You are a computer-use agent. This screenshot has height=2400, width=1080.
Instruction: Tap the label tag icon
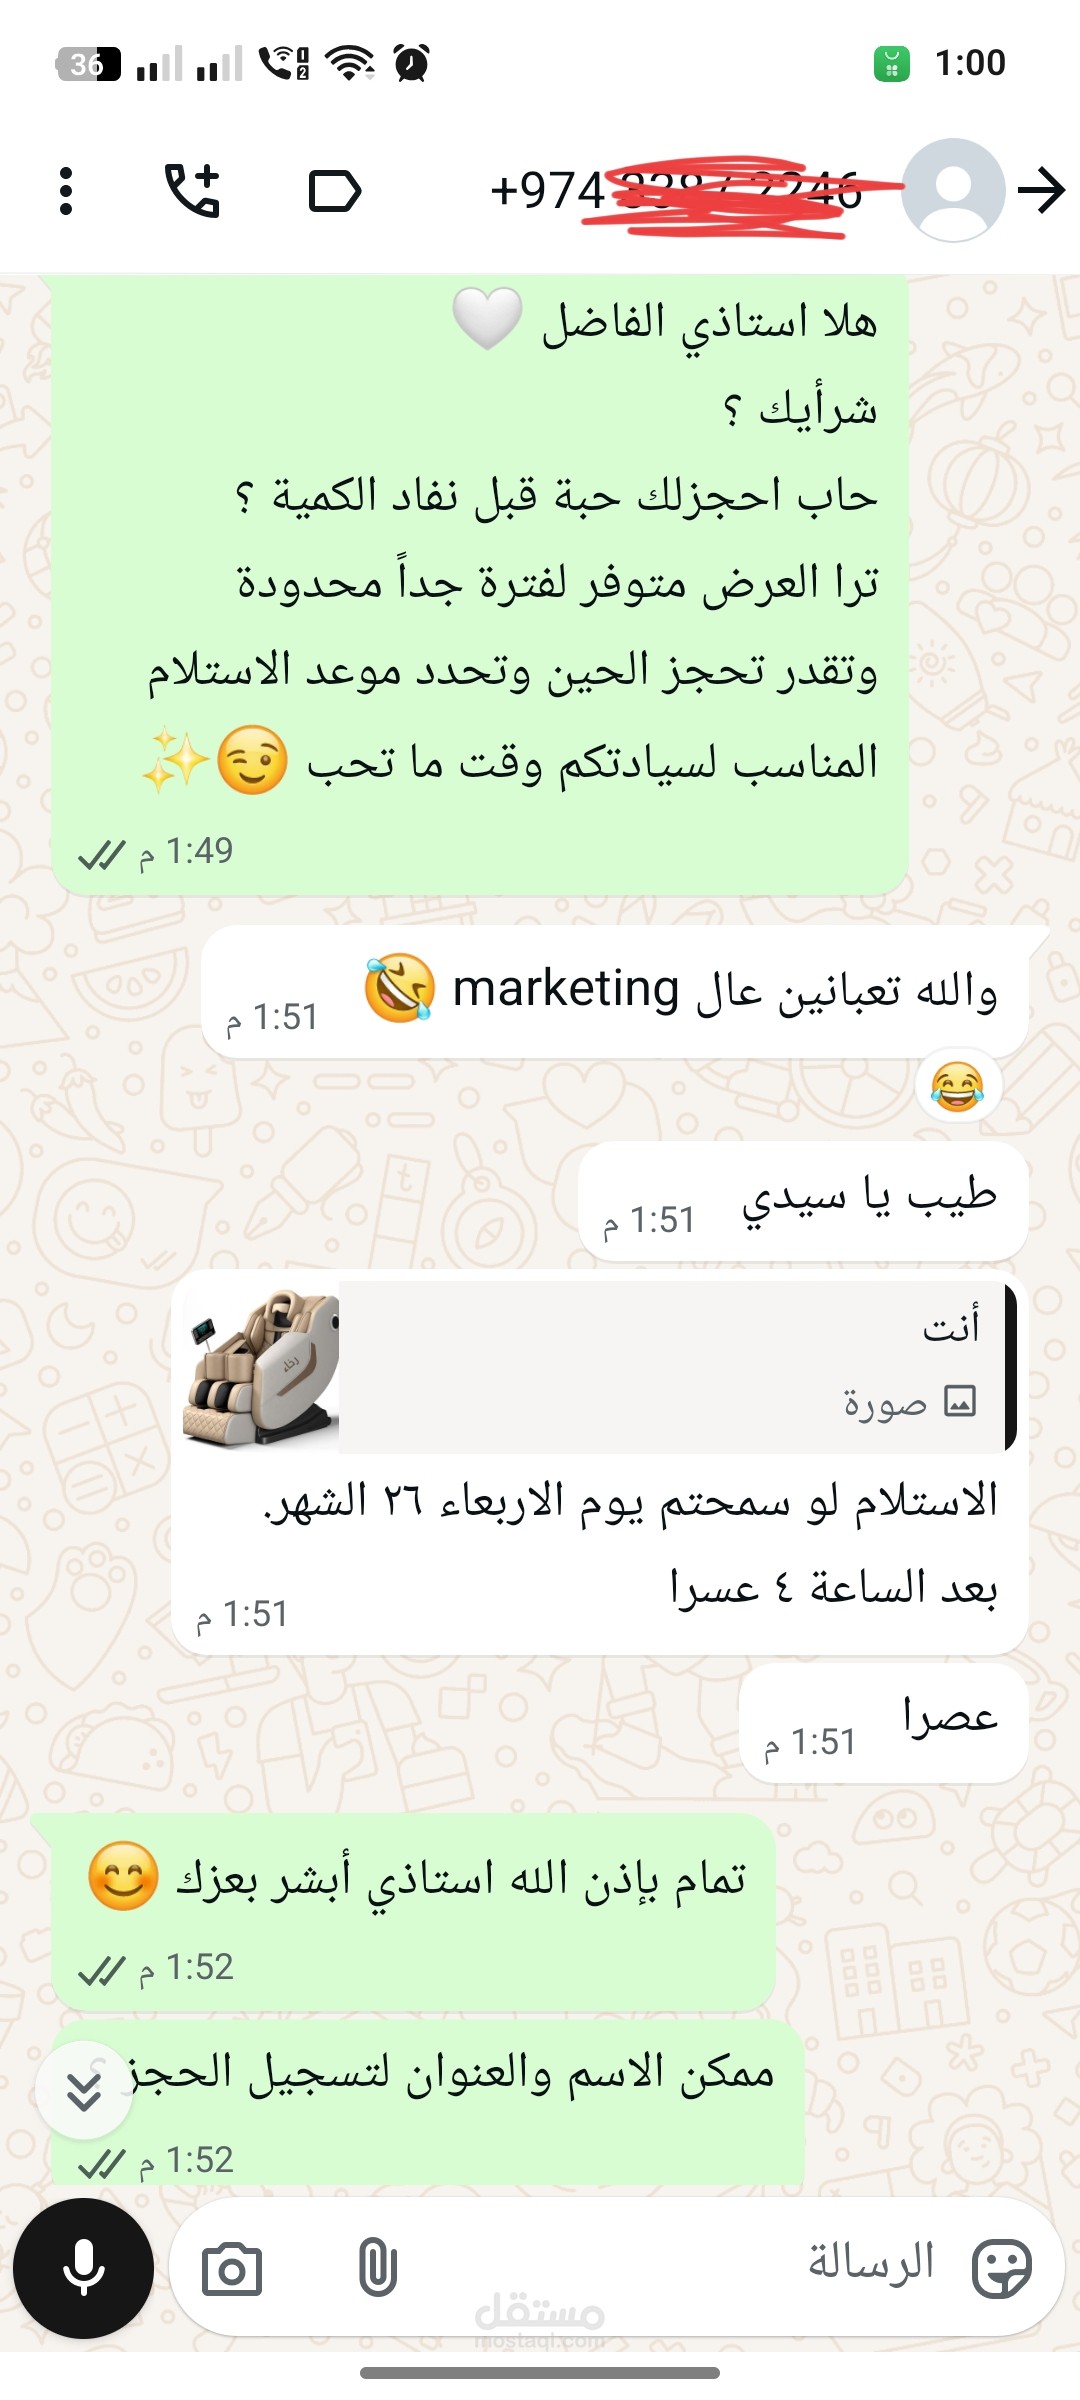[334, 191]
